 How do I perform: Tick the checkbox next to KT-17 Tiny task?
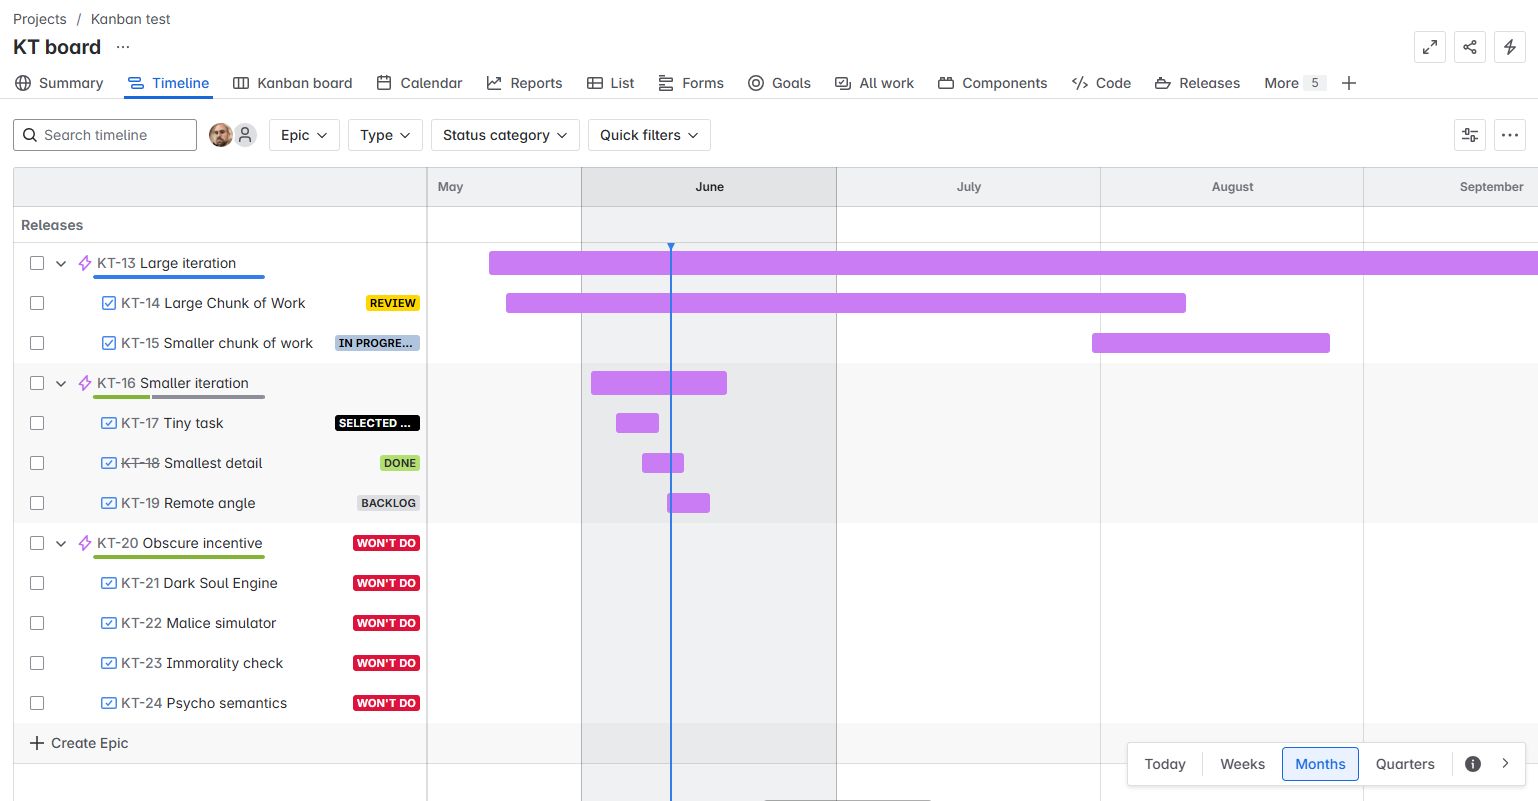[37, 422]
